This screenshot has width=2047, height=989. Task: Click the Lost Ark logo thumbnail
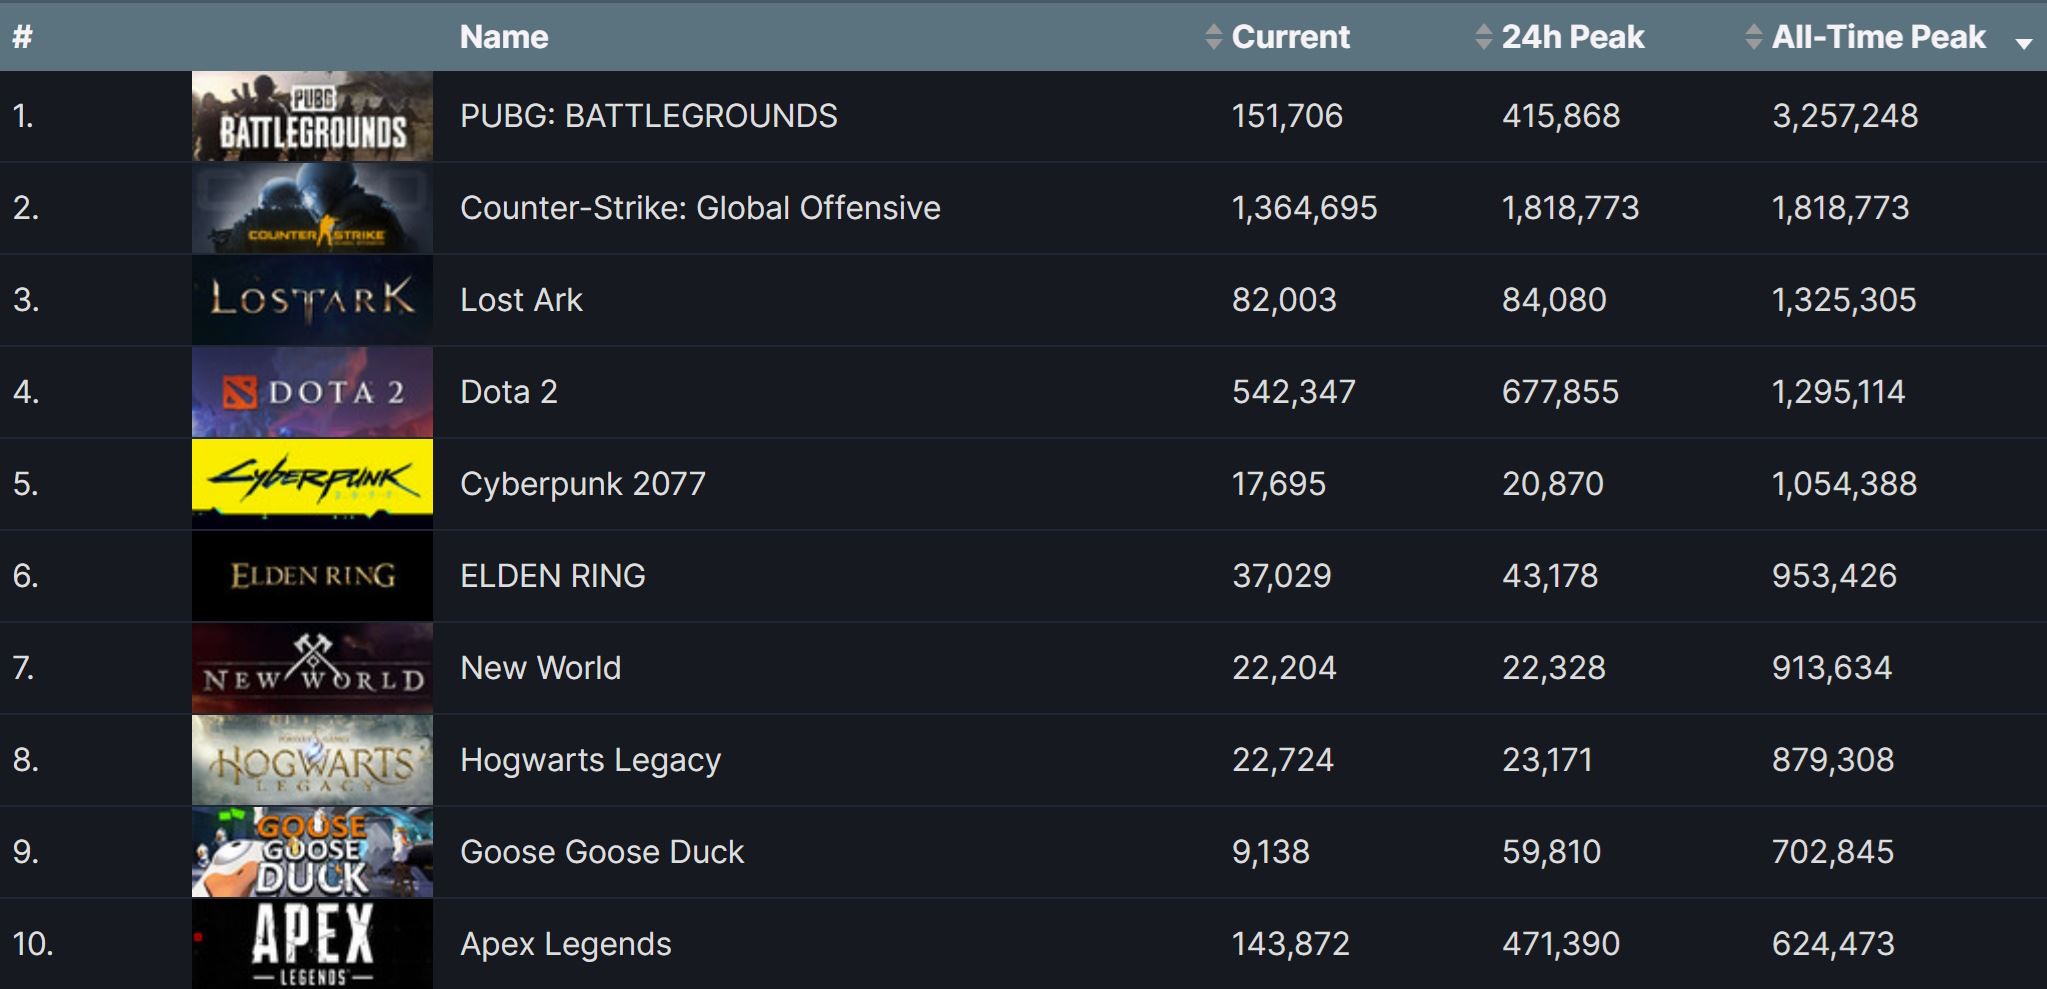pos(312,300)
